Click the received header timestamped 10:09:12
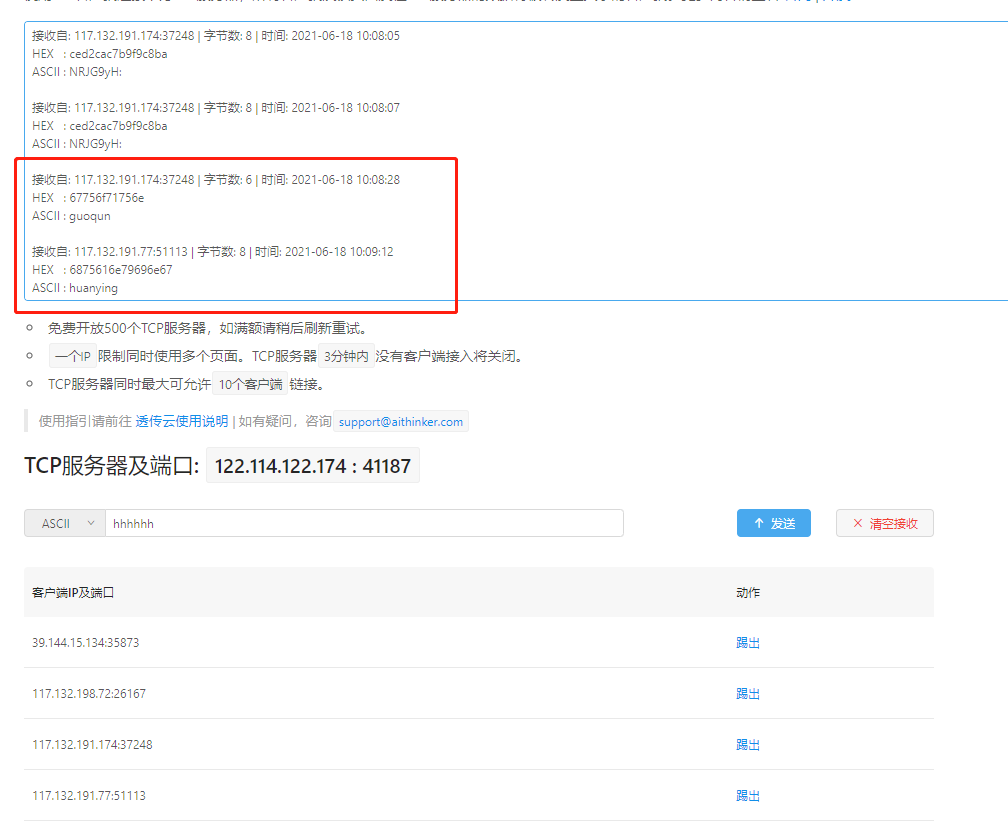The image size is (1008, 822). pos(213,252)
